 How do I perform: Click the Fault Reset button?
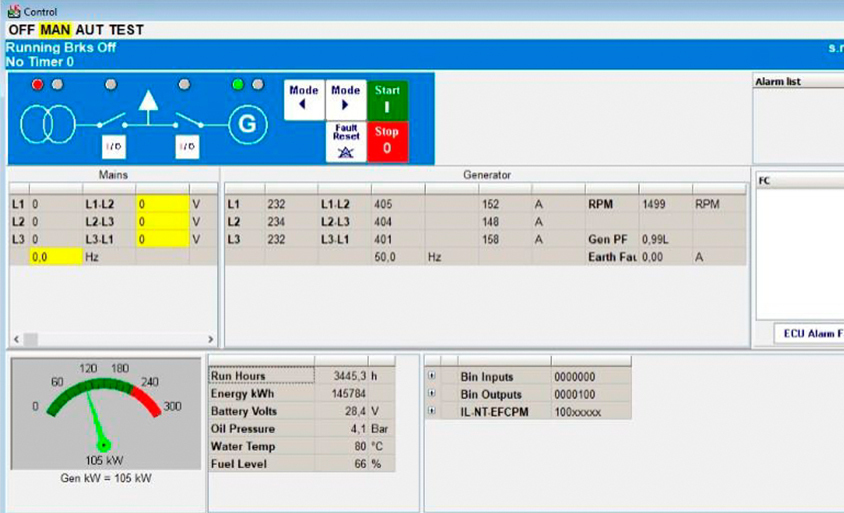(x=346, y=142)
